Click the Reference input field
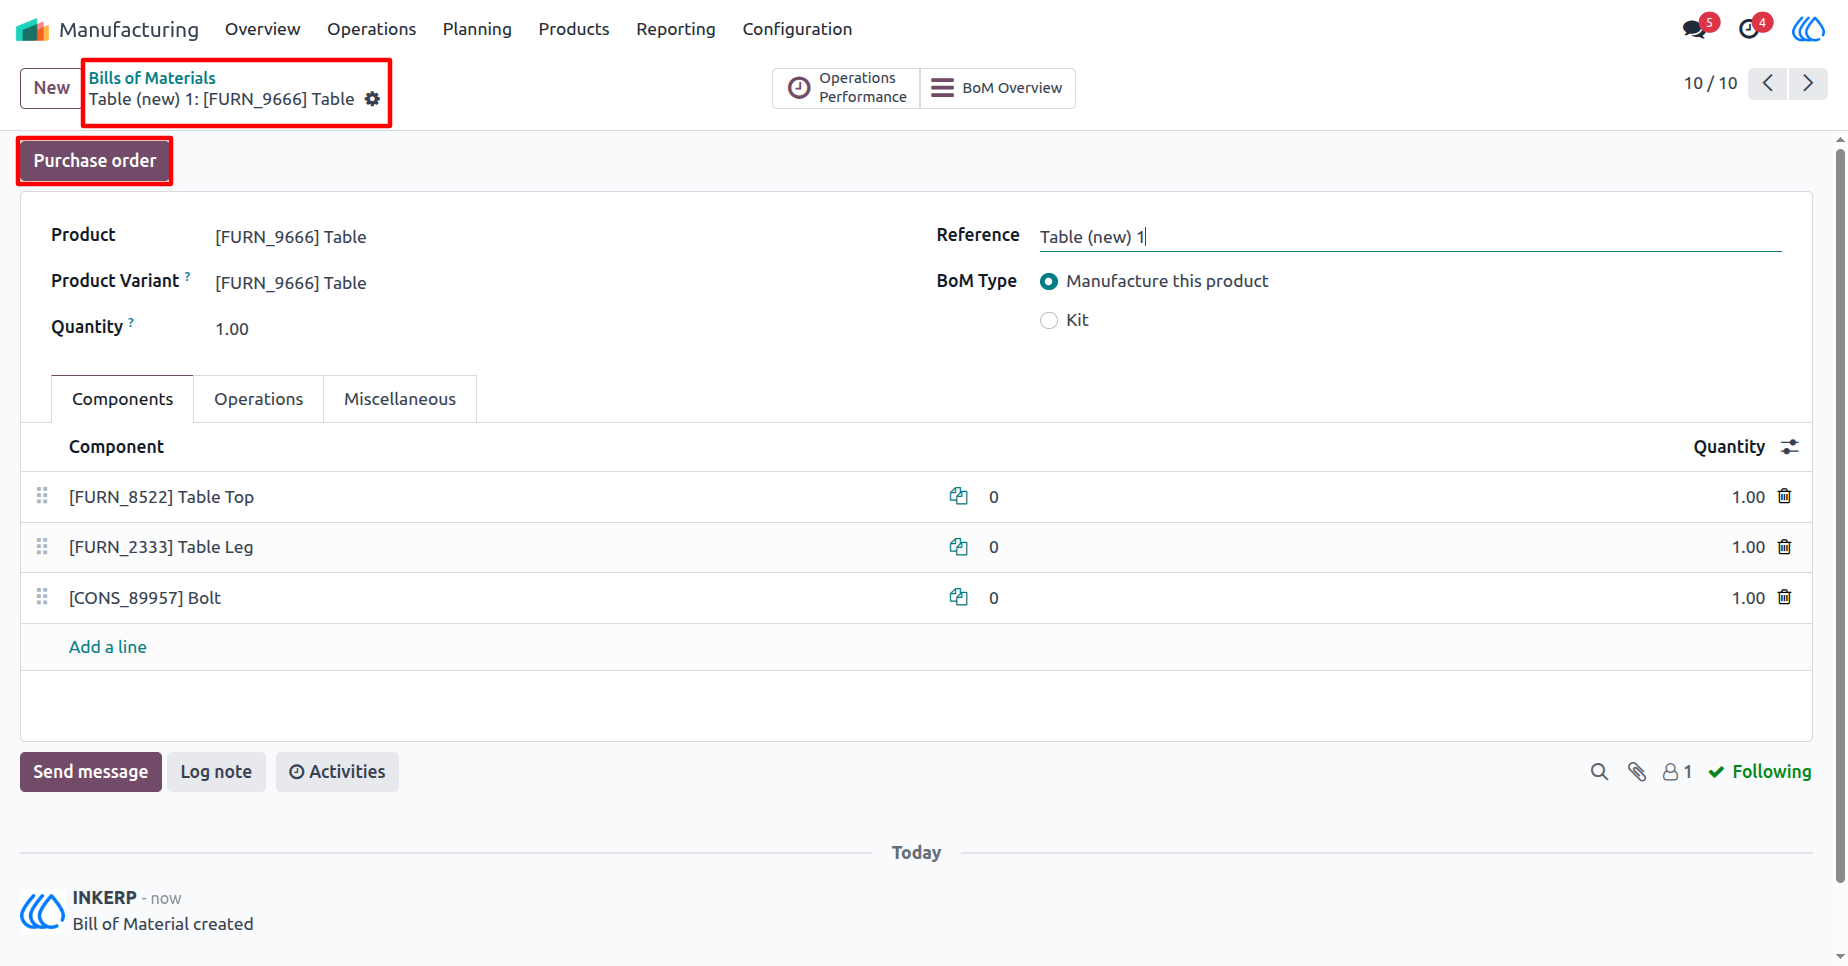The height and width of the screenshot is (966, 1848). 1410,237
